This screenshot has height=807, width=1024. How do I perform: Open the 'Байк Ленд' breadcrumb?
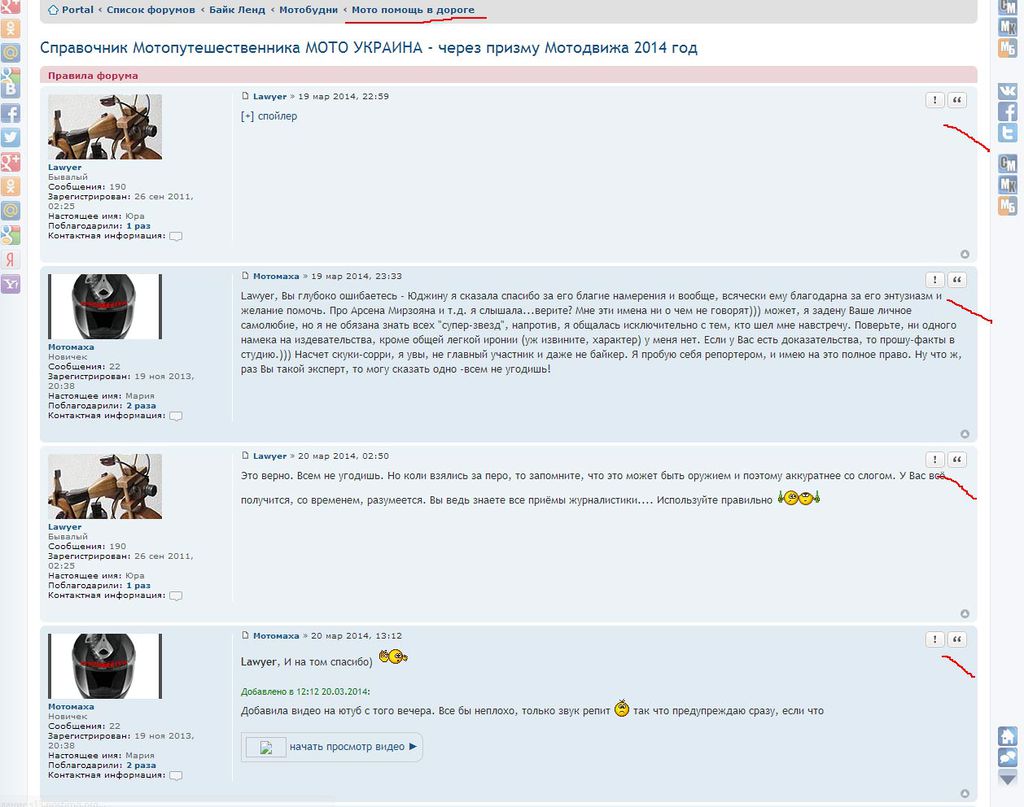pyautogui.click(x=236, y=10)
